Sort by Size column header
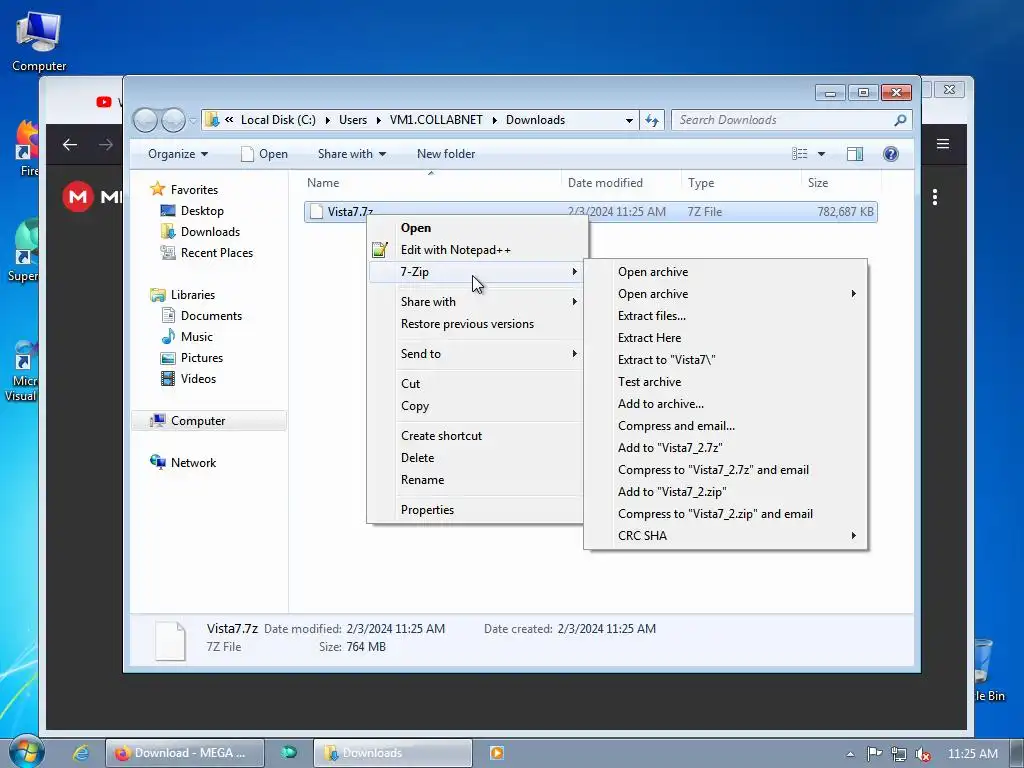Image resolution: width=1024 pixels, height=768 pixels. point(818,183)
